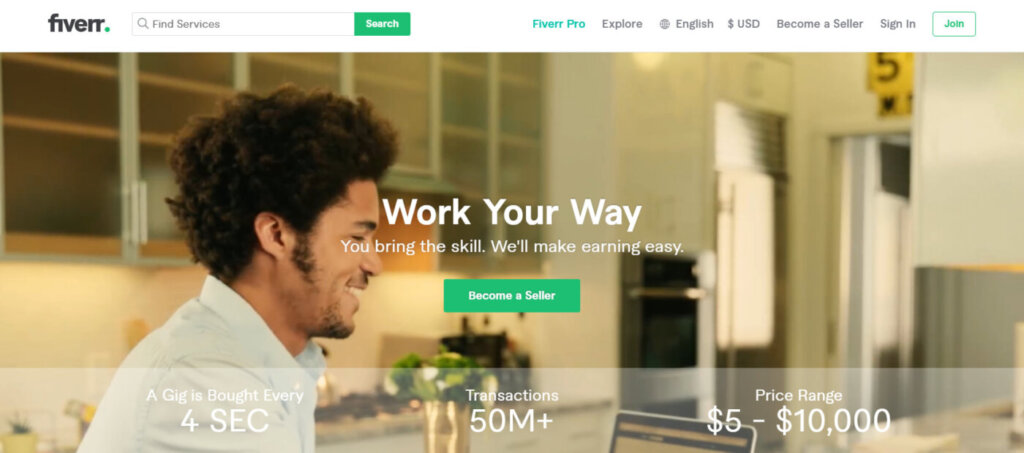Open the English language selector
Screen dimensions: 1024x453
pyautogui.click(x=694, y=24)
